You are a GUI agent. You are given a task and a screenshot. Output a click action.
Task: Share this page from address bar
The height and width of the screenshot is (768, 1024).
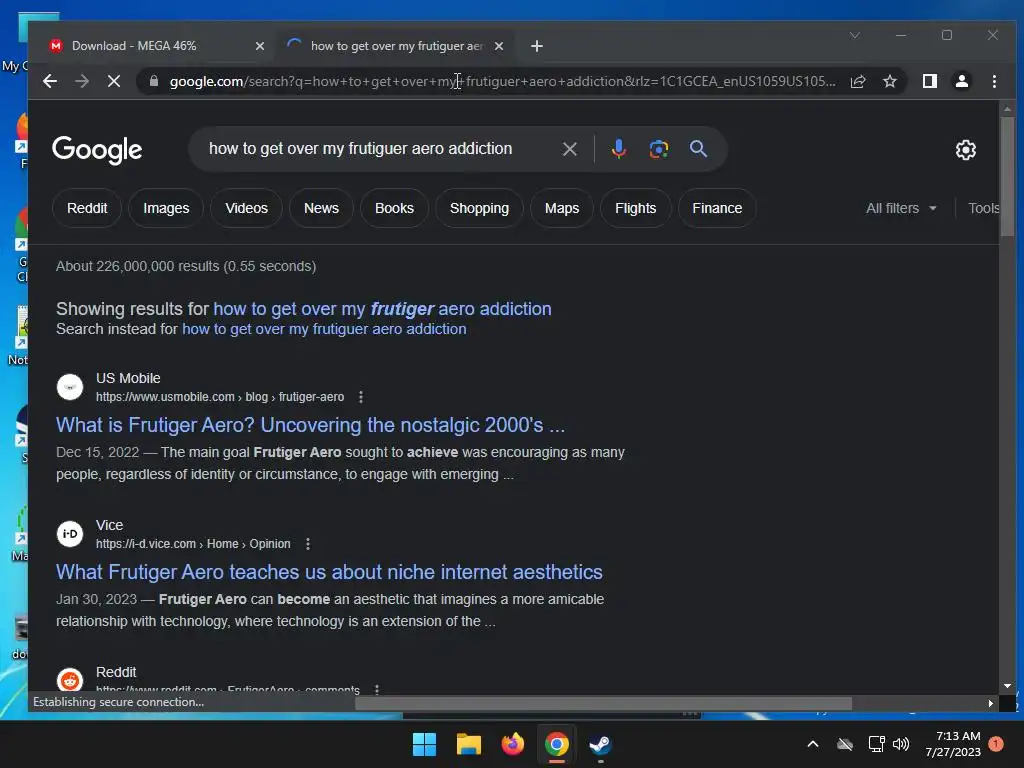pyautogui.click(x=857, y=81)
